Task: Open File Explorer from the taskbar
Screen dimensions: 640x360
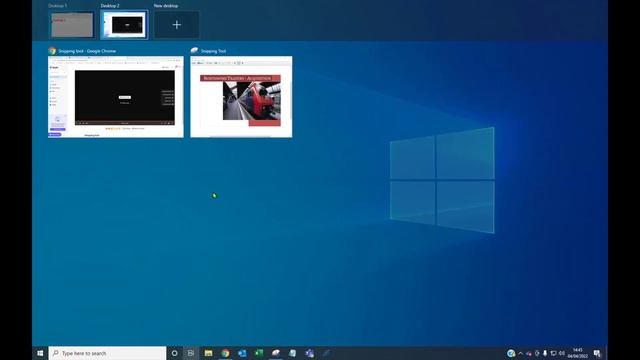Action: [209, 353]
